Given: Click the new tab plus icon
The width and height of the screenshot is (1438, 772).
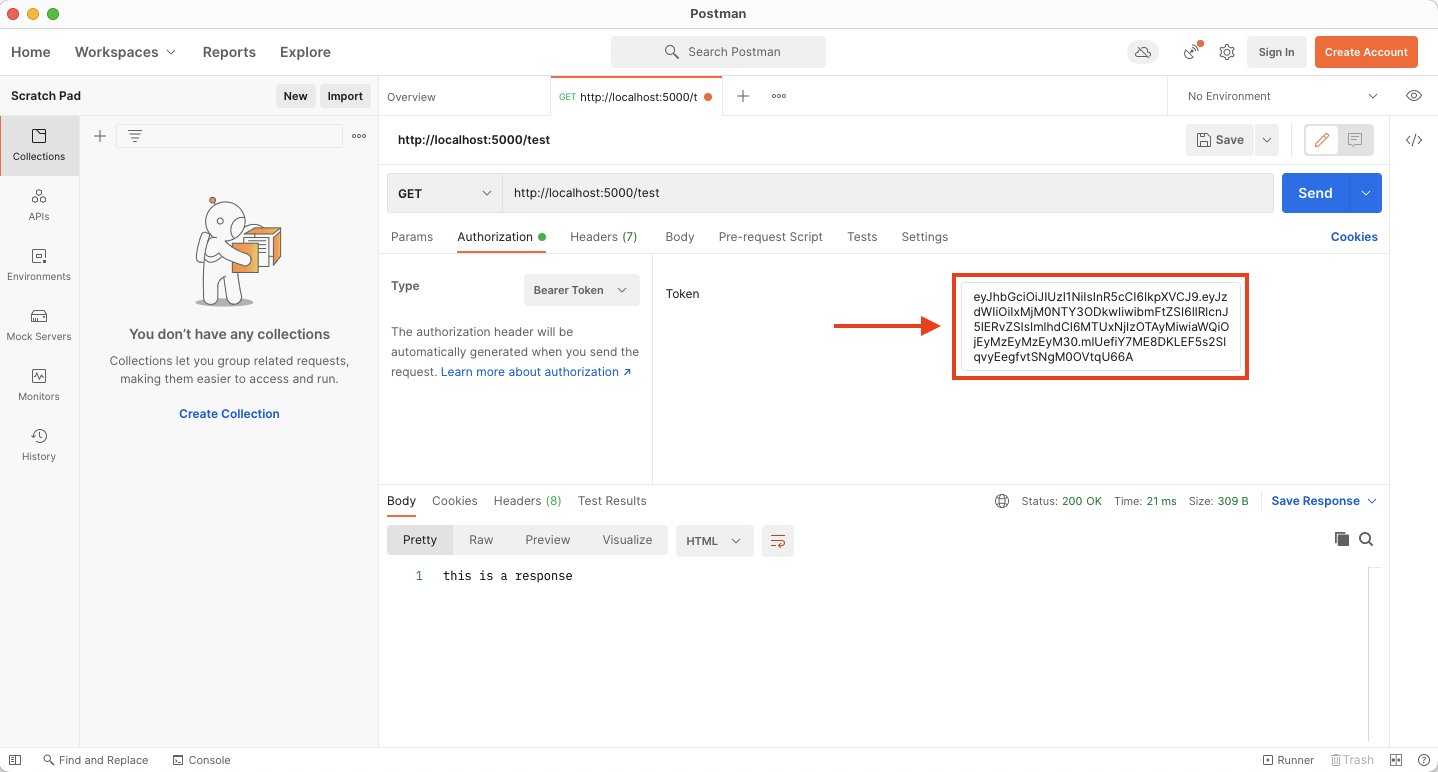Looking at the screenshot, I should click(743, 96).
